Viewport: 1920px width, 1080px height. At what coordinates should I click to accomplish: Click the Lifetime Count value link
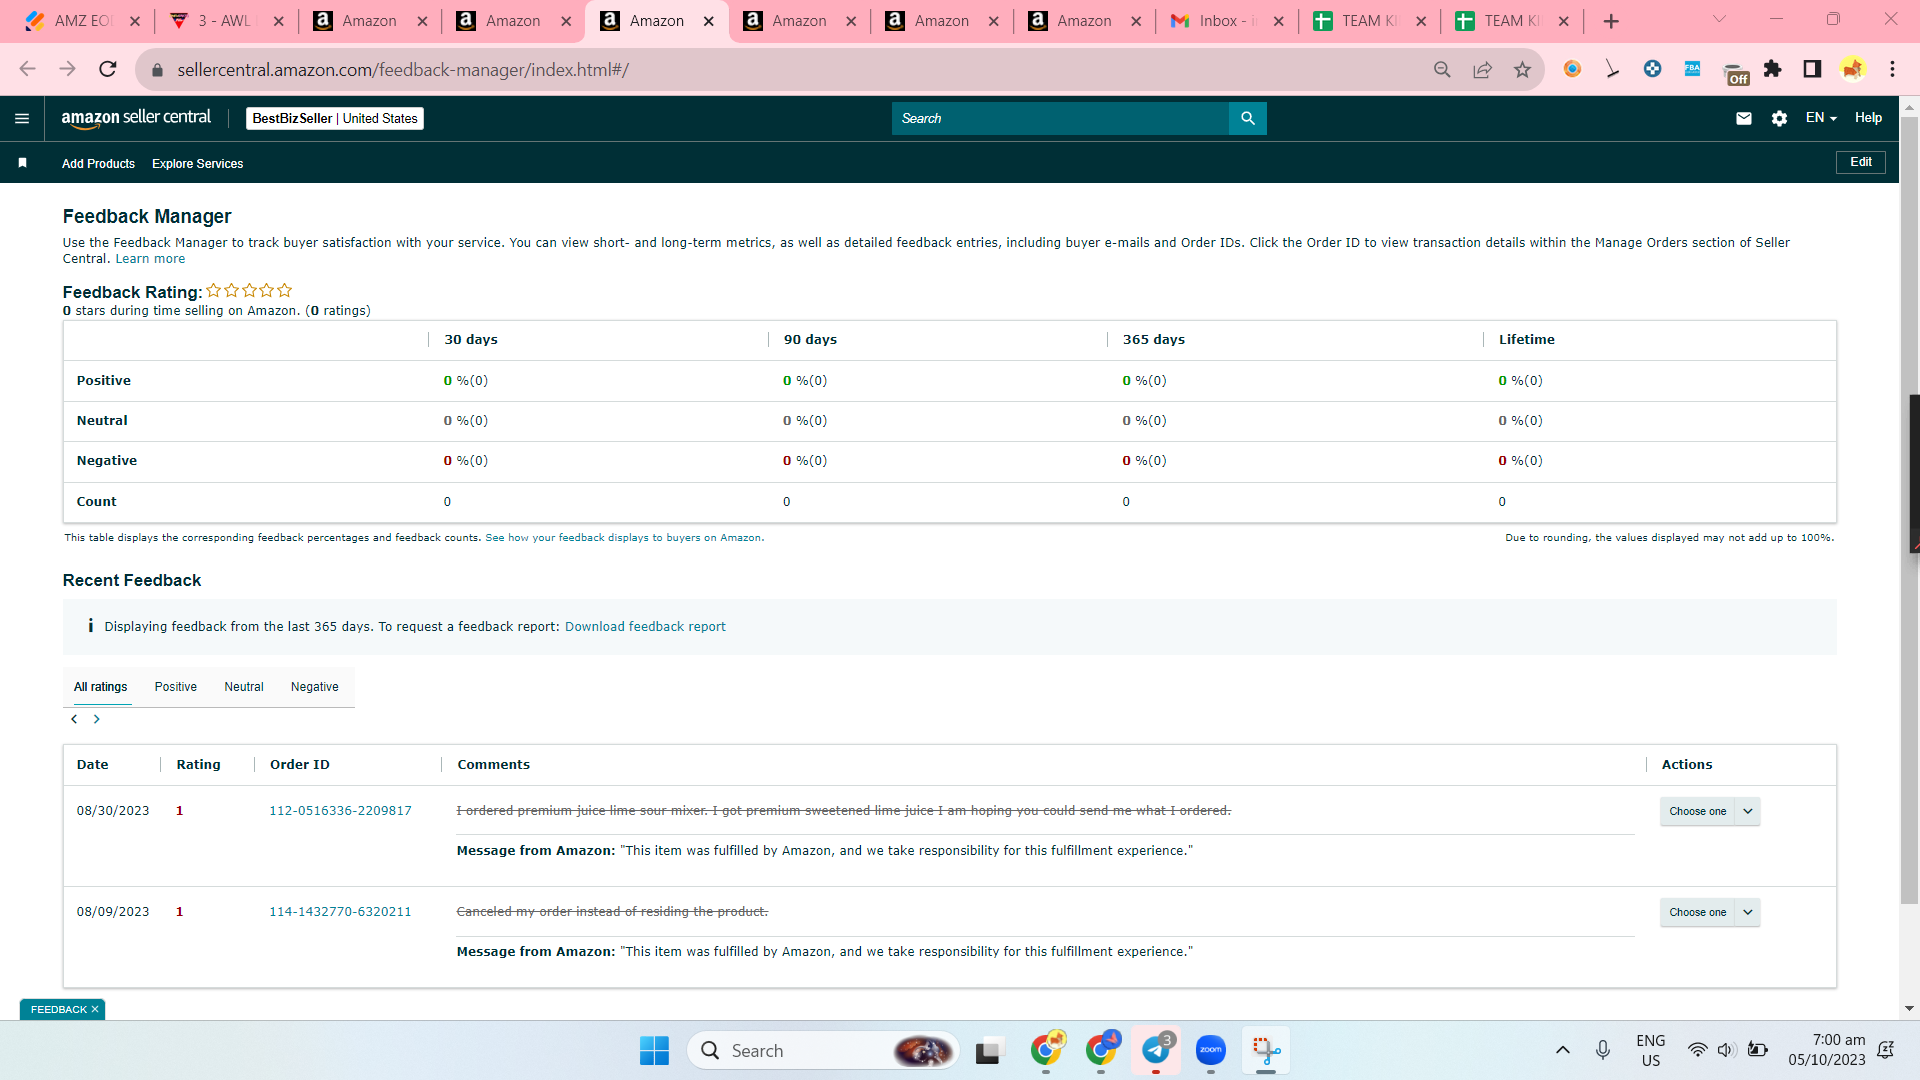(x=1502, y=502)
